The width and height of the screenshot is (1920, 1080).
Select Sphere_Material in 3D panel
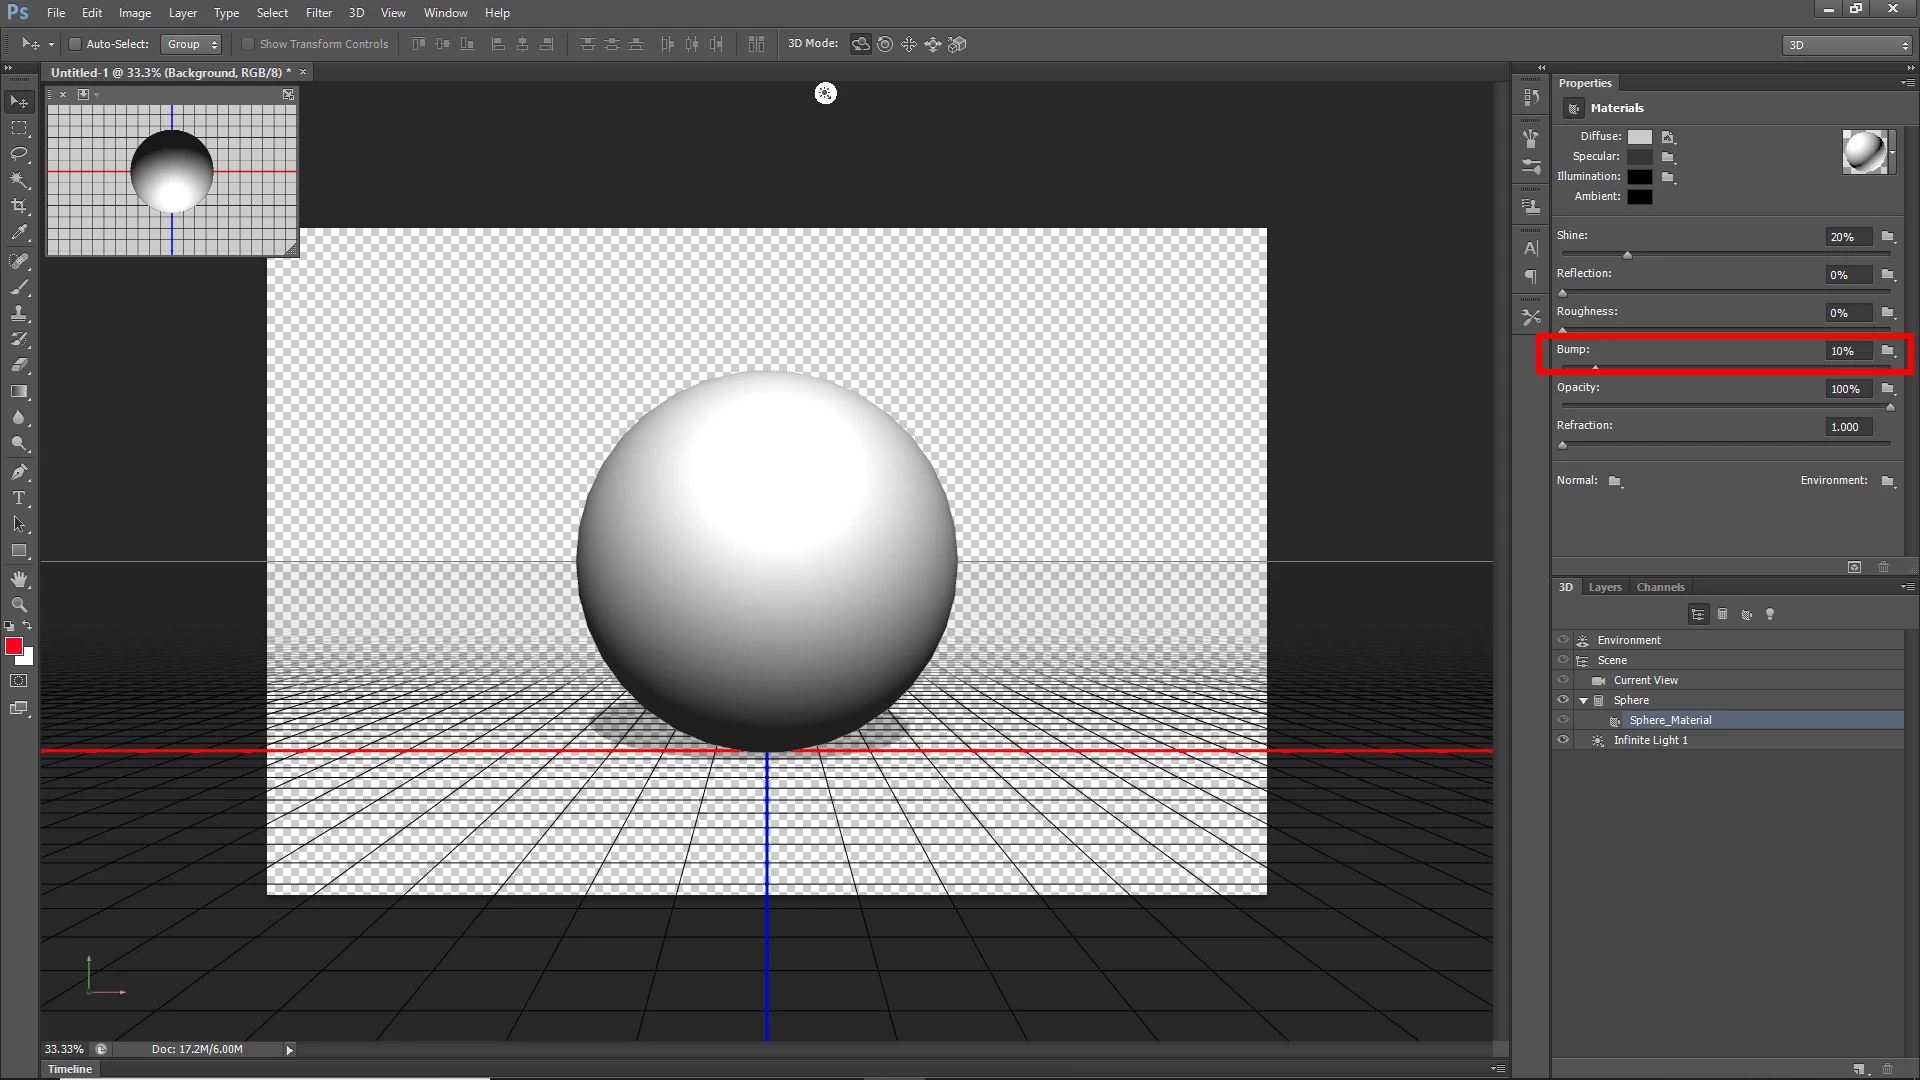[1670, 720]
